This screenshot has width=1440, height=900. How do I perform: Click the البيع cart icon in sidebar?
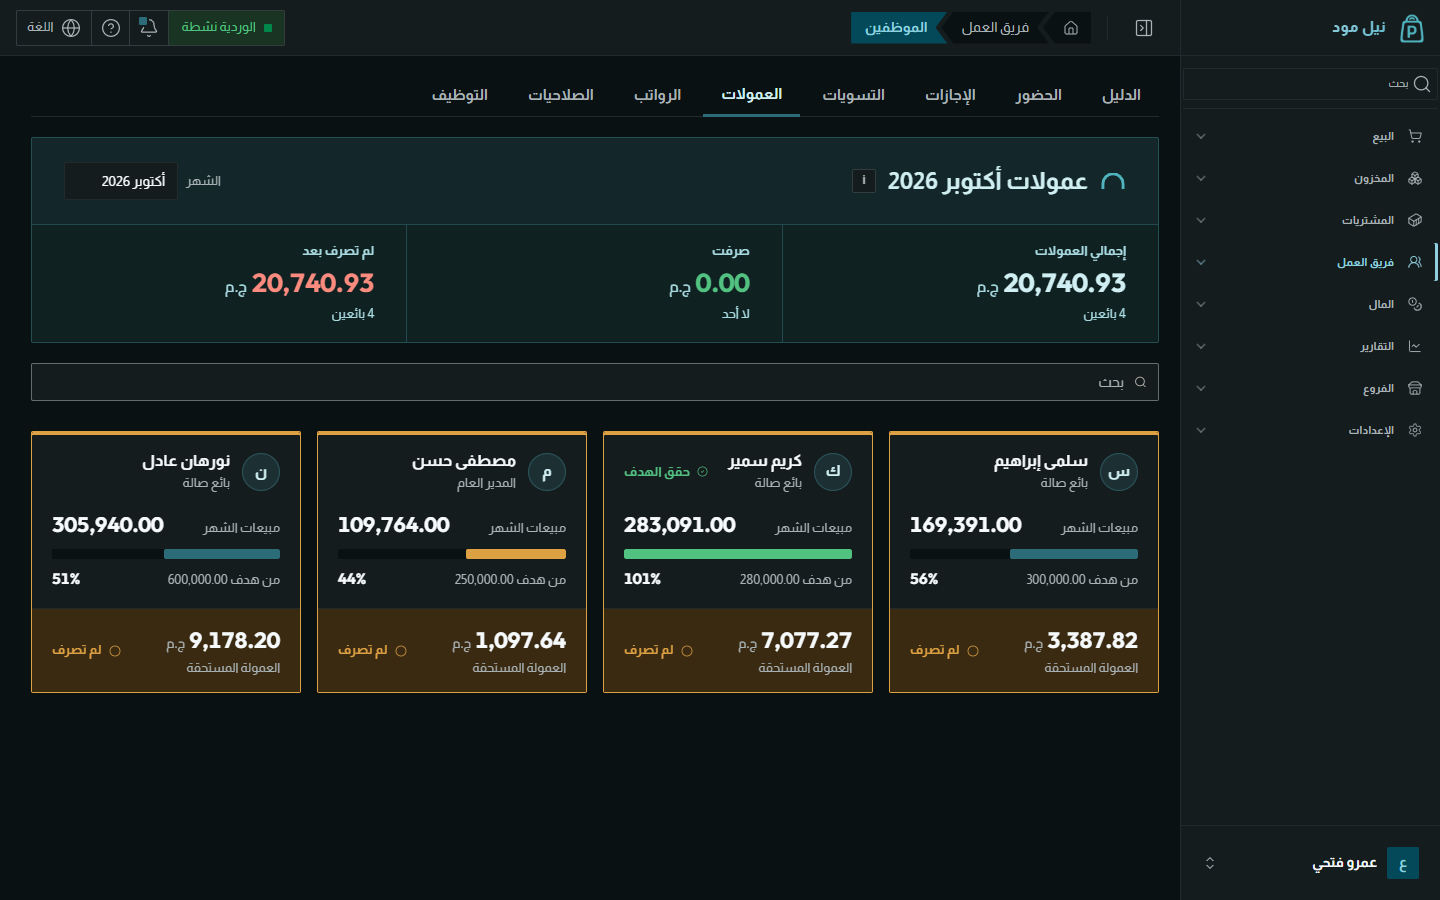click(x=1415, y=136)
